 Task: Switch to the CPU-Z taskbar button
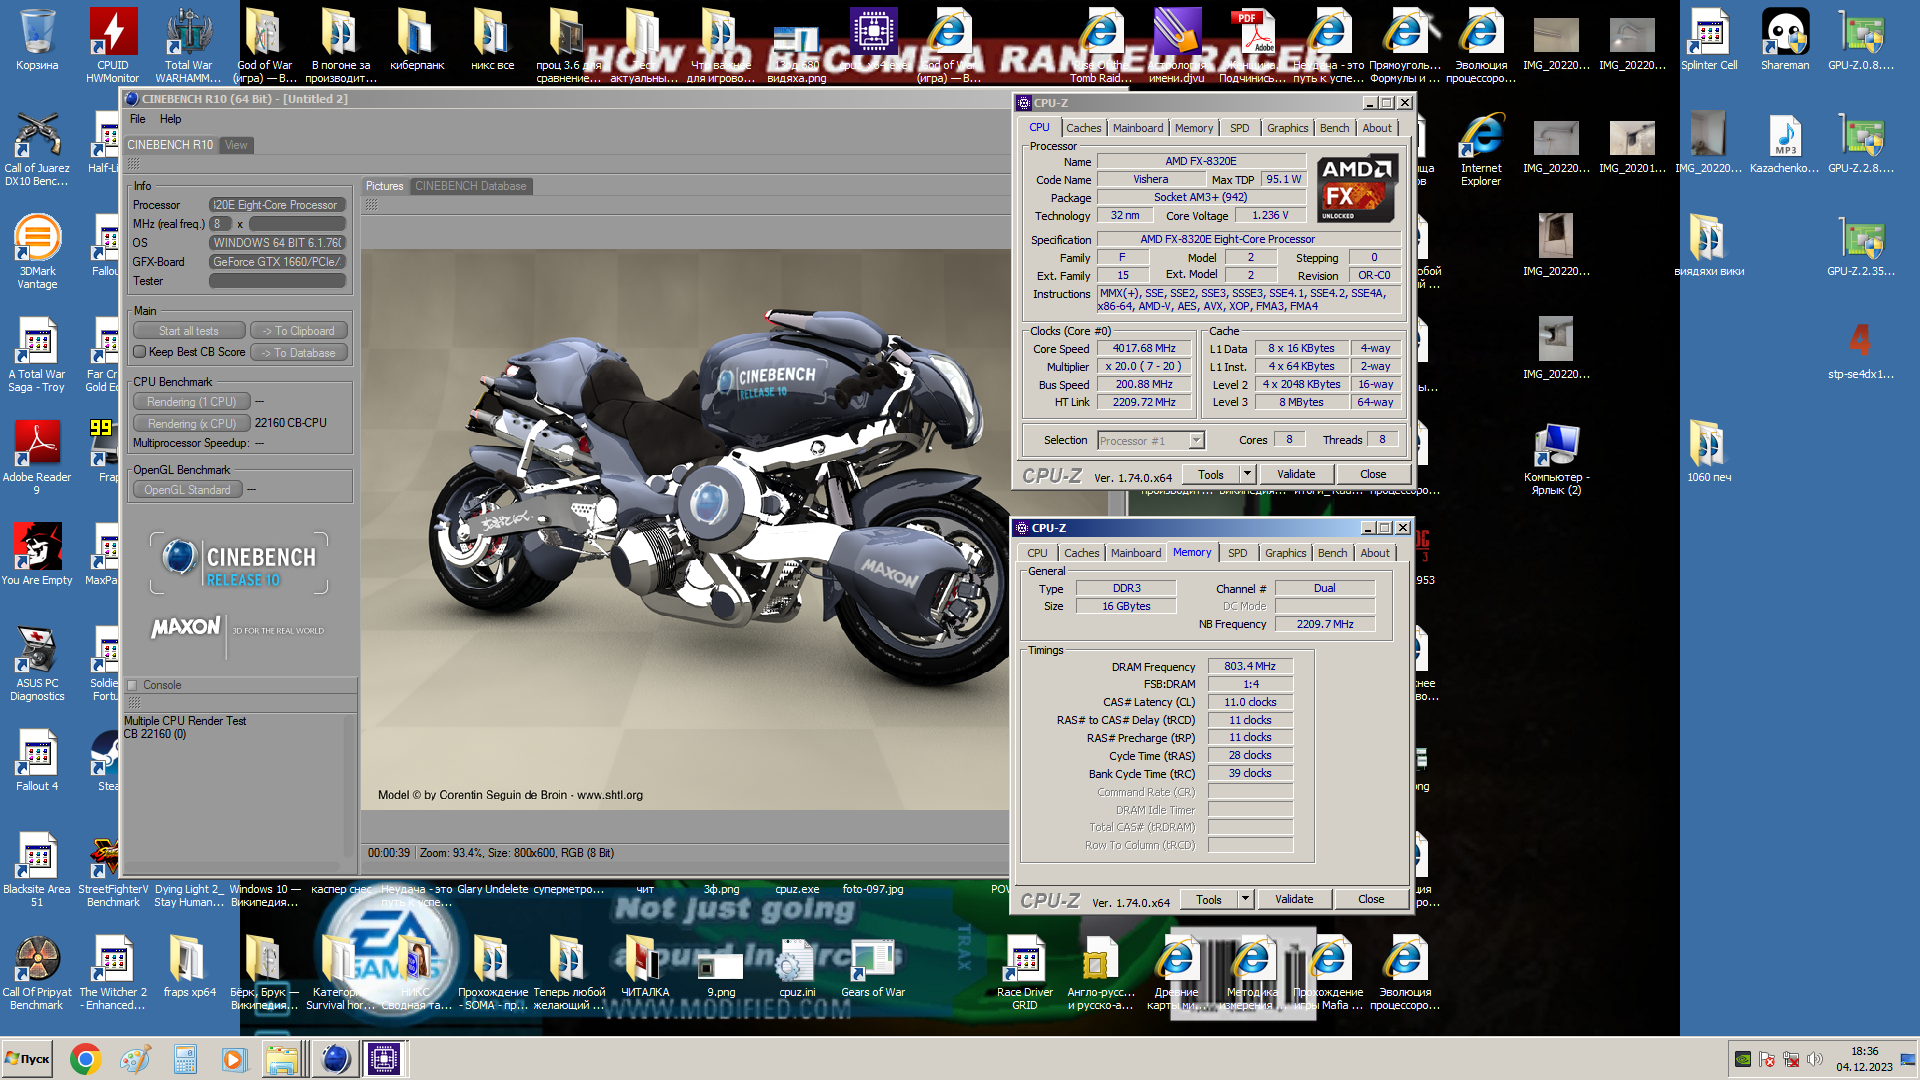384,1059
